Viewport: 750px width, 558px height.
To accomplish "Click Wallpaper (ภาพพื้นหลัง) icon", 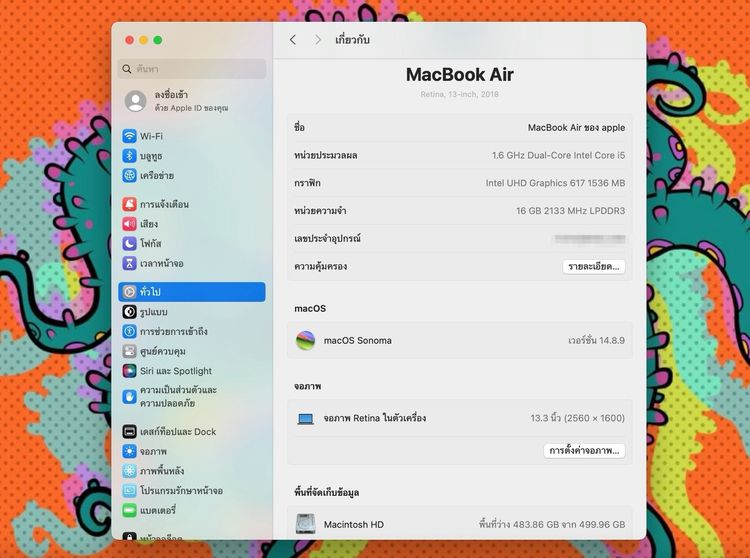I will tap(129, 471).
